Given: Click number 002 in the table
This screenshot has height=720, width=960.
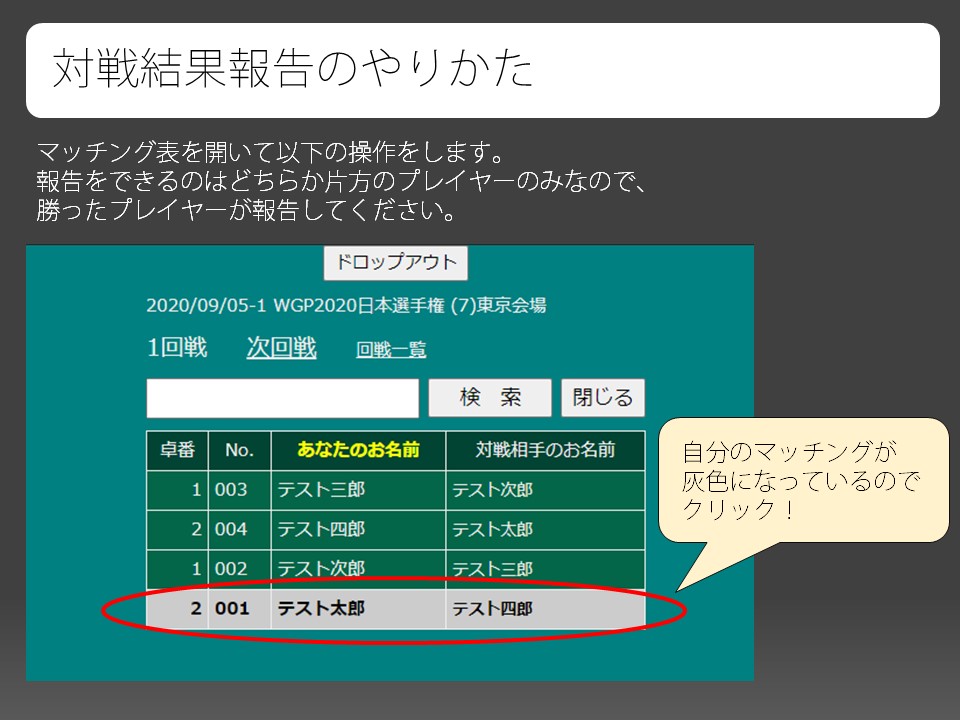Looking at the screenshot, I should pos(231,569).
